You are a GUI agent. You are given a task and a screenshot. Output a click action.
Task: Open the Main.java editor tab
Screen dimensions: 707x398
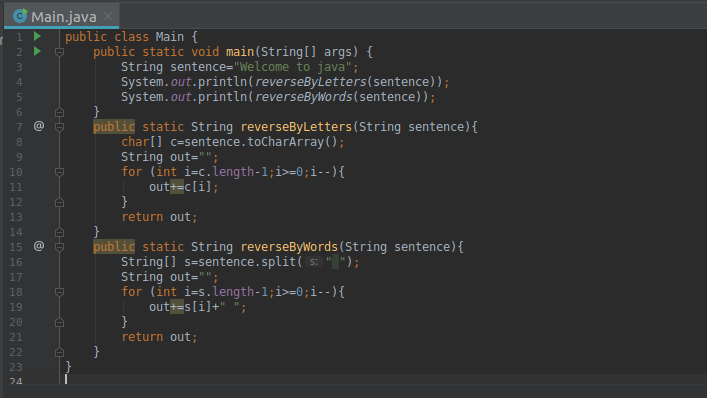(x=62, y=17)
